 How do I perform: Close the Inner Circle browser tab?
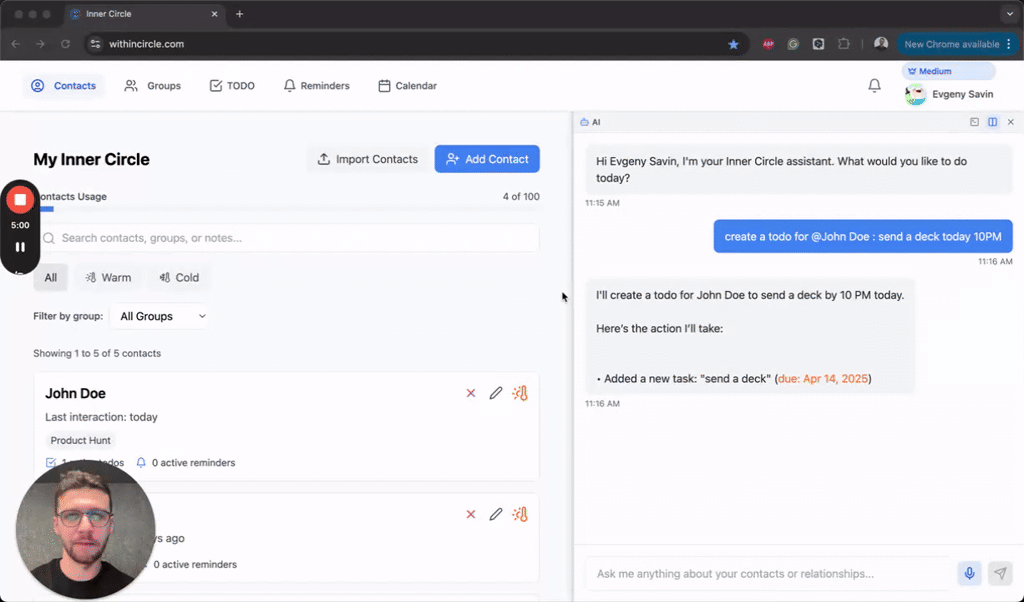[214, 14]
